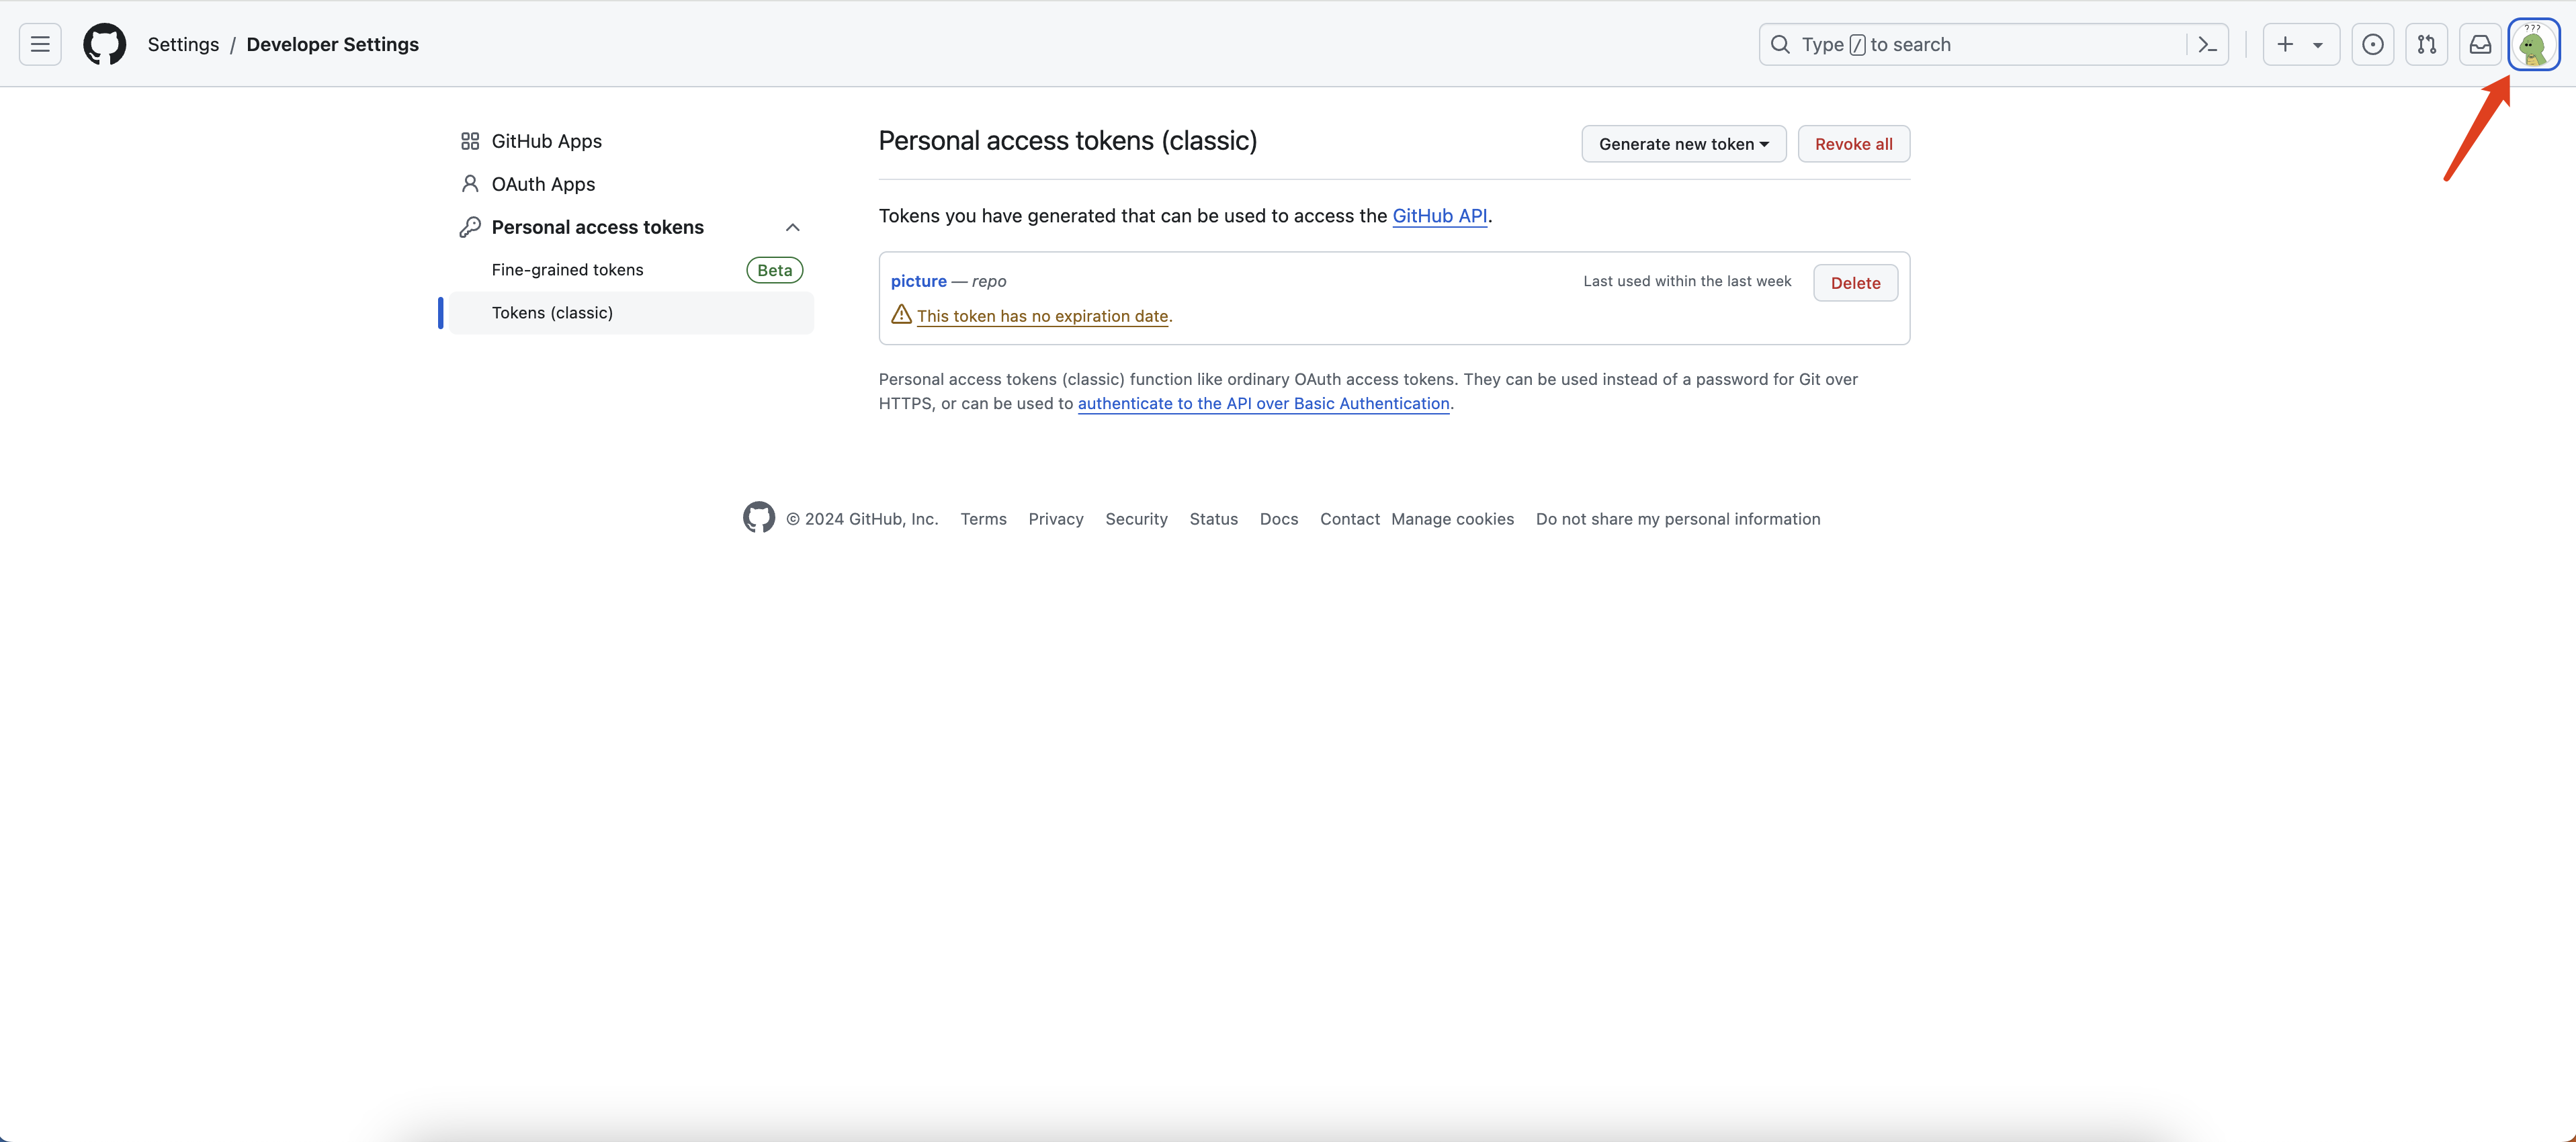Open the Notifications inbox icon
Screen dimensions: 2576x1142
coord(2481,44)
